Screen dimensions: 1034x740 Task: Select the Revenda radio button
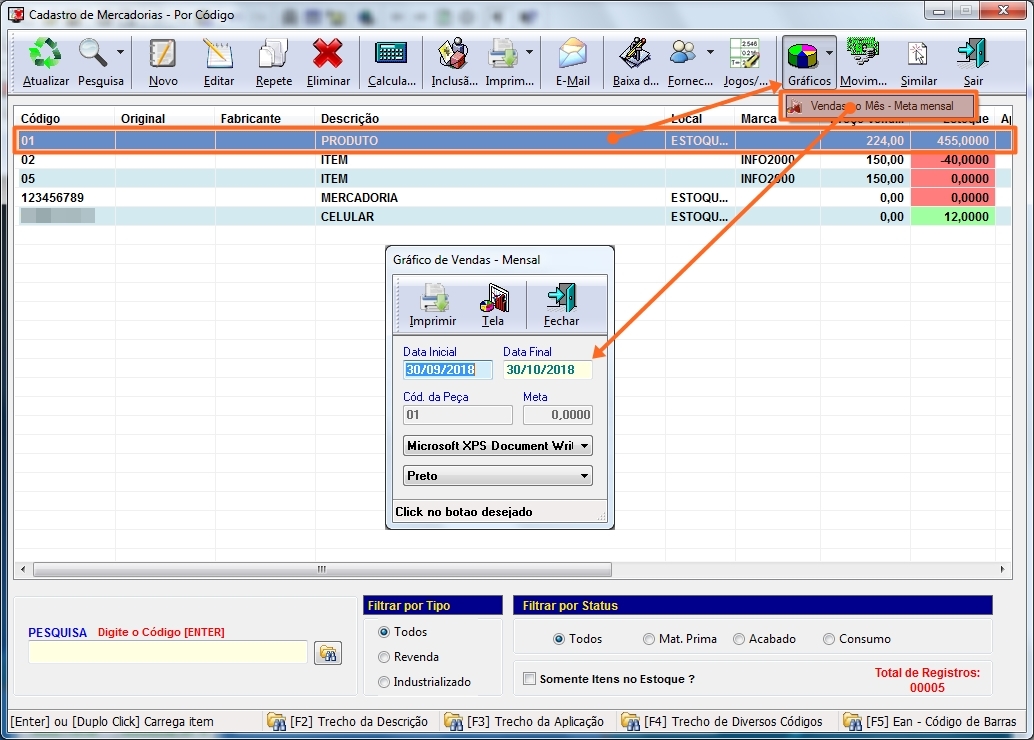(384, 657)
